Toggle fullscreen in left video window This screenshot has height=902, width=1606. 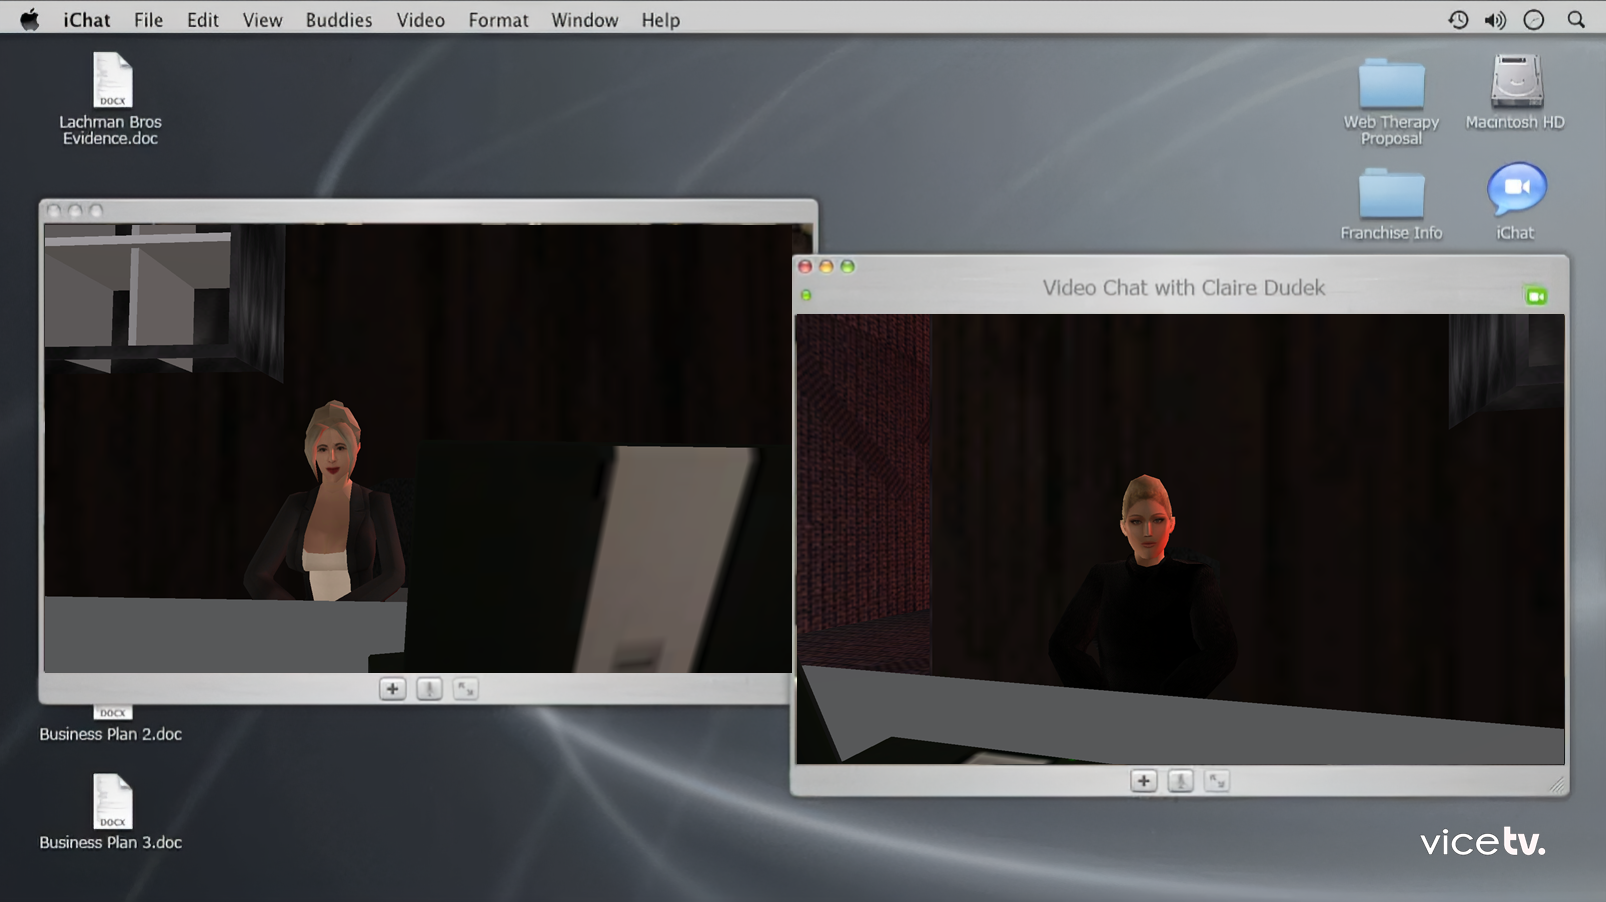pos(466,689)
